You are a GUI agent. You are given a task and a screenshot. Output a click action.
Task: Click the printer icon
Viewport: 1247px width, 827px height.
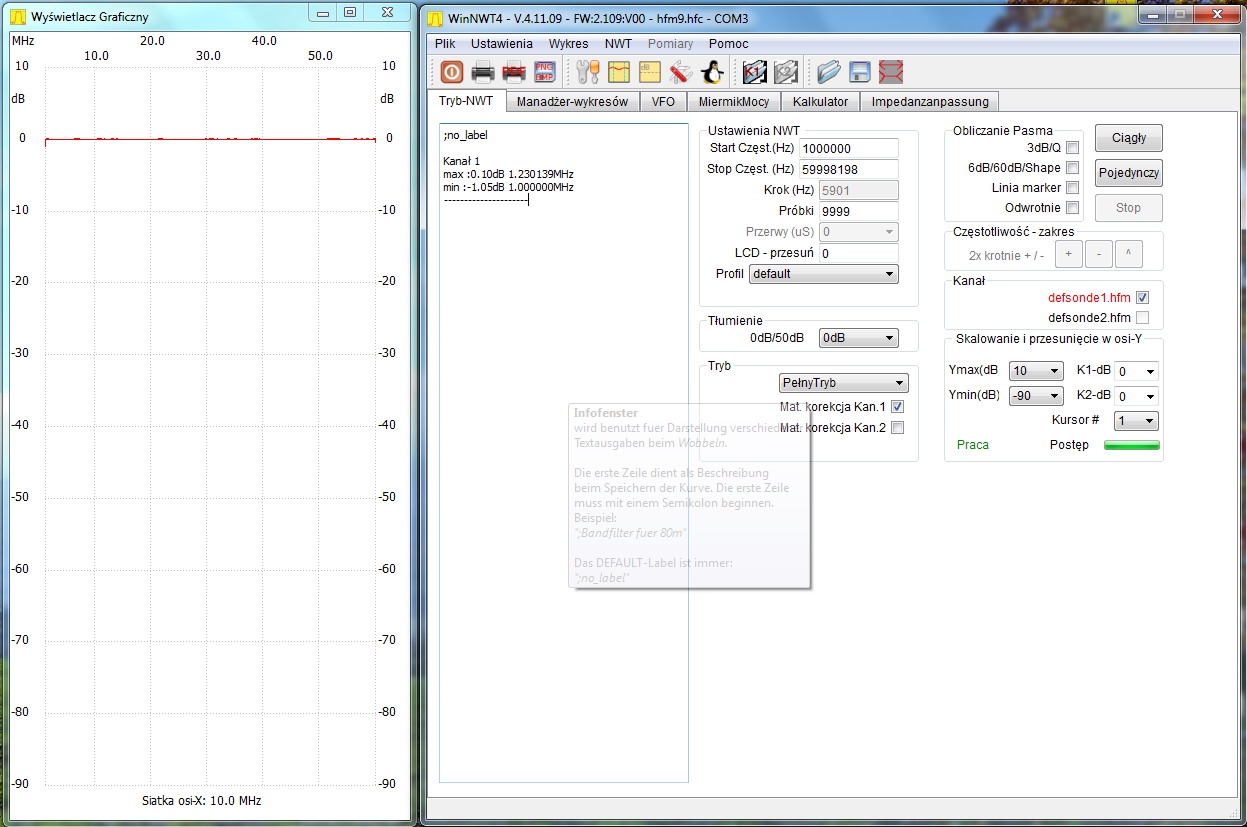[483, 72]
